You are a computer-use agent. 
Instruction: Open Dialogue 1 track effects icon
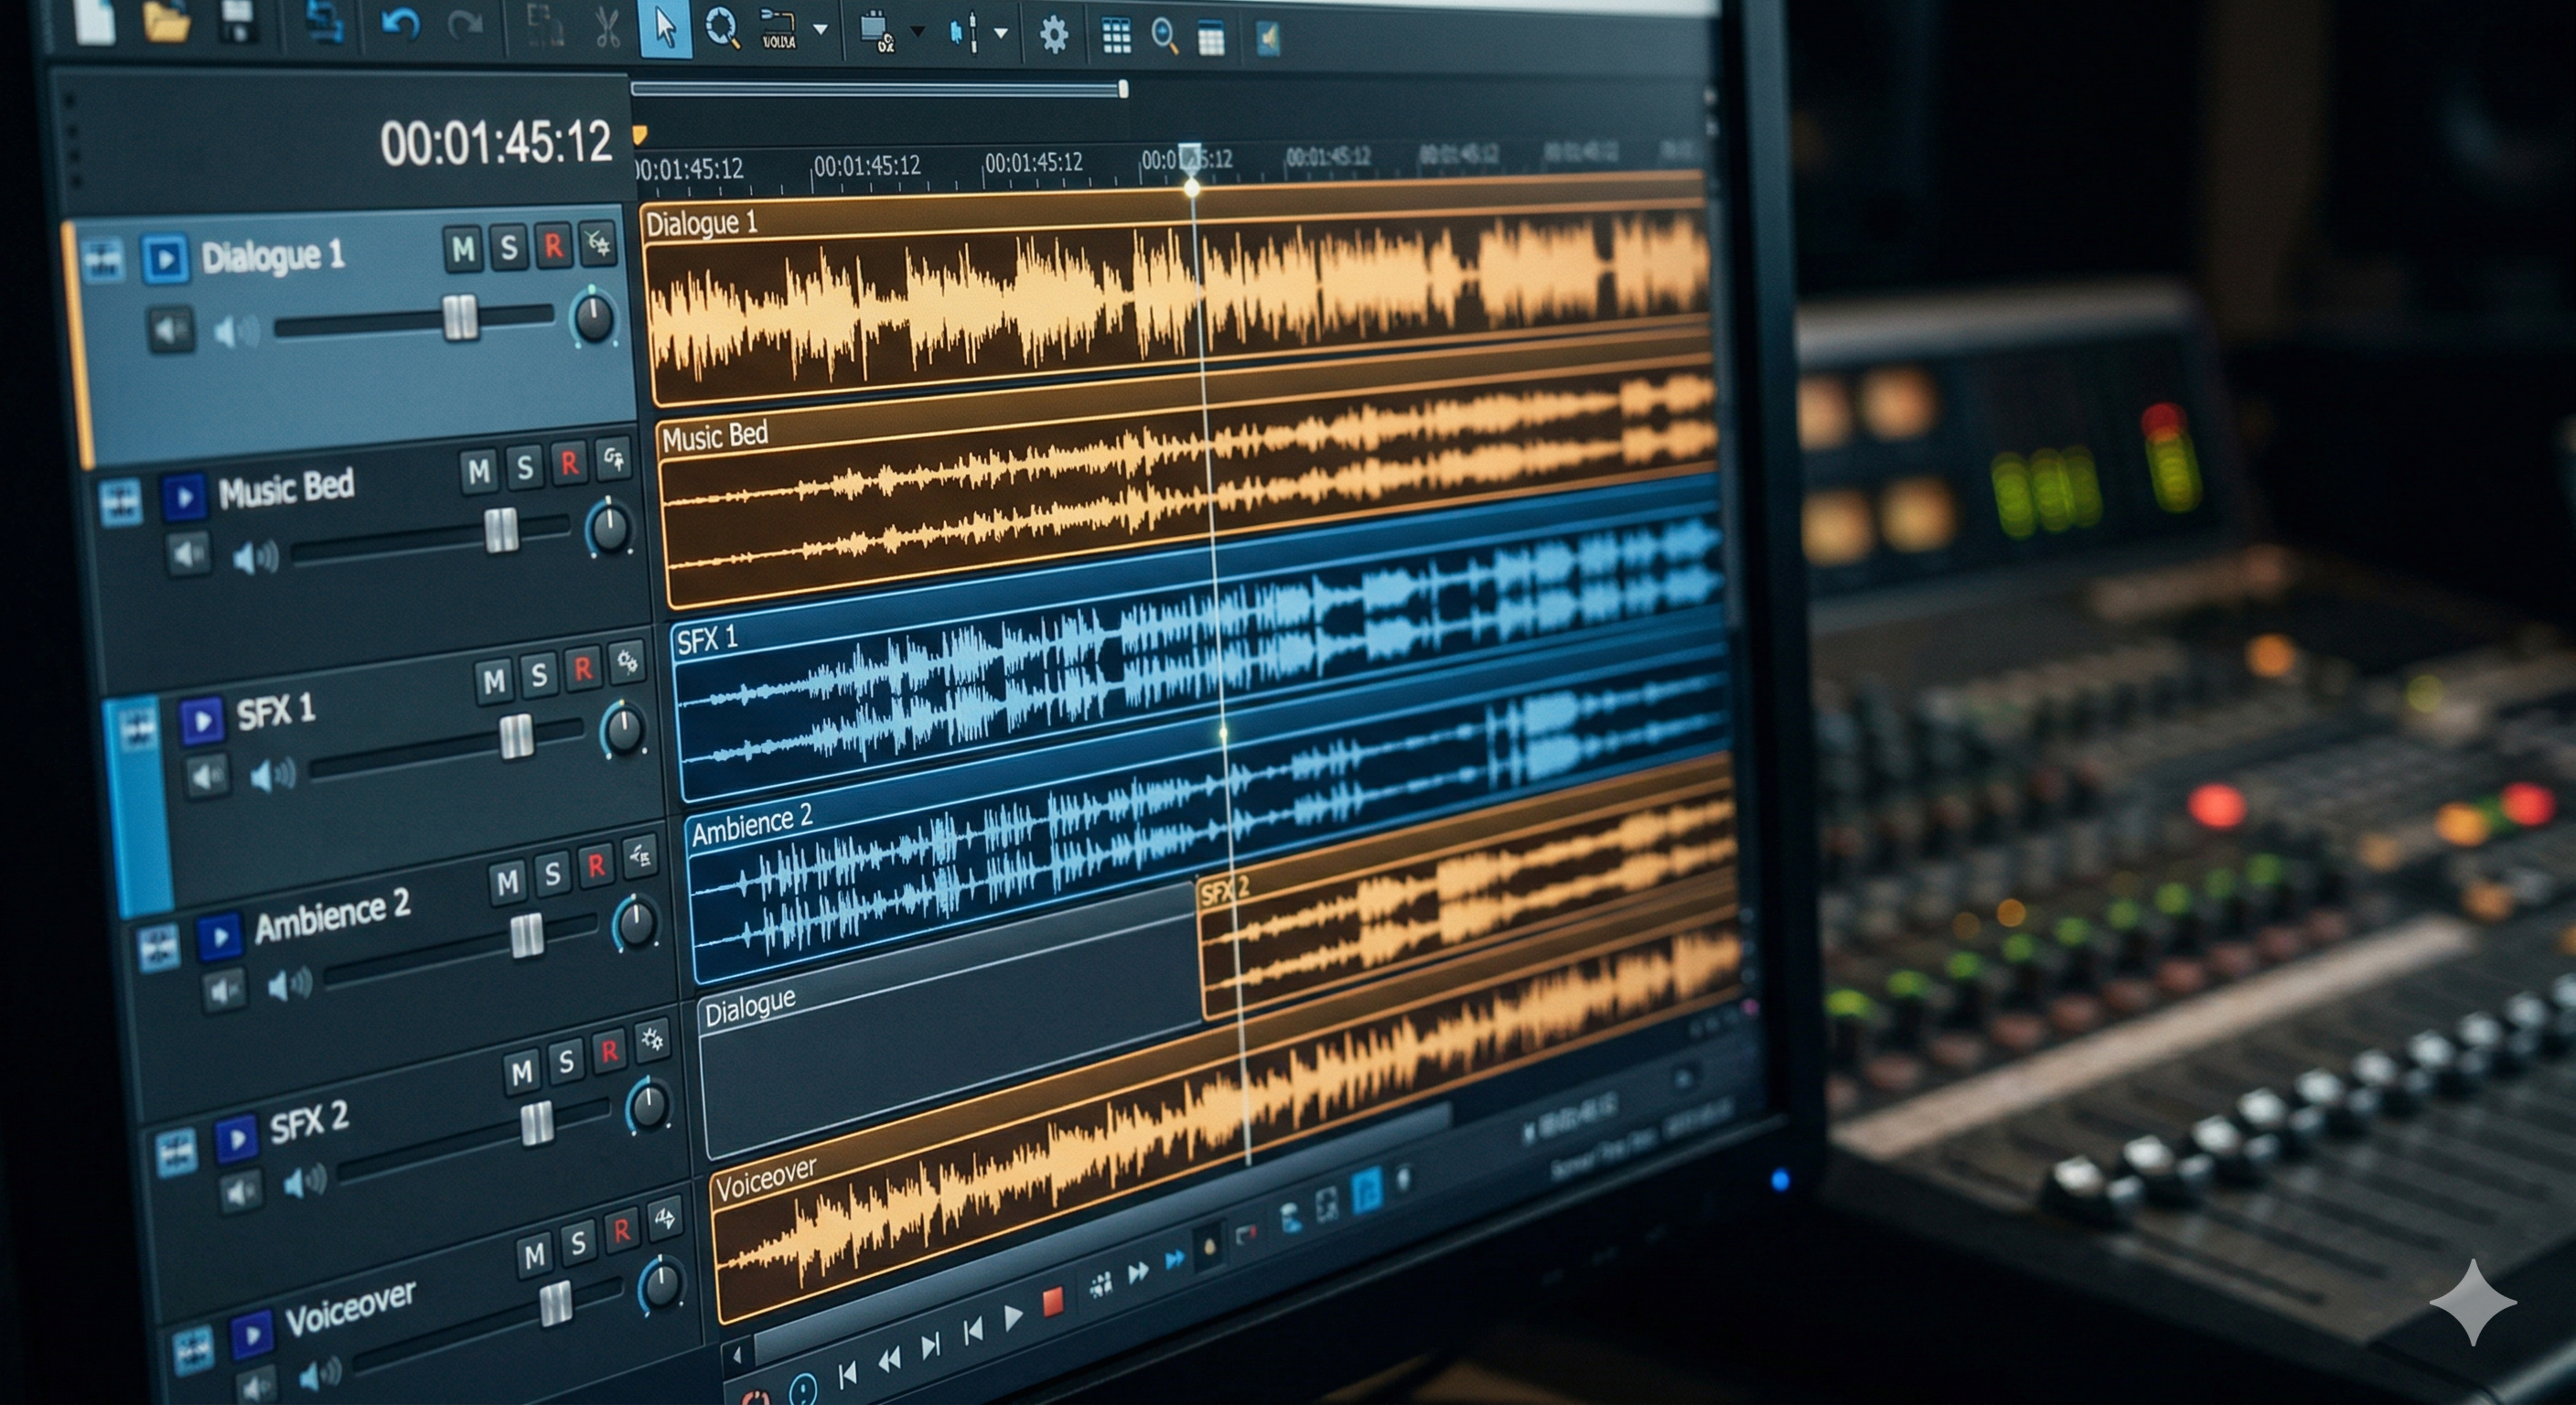pos(599,243)
